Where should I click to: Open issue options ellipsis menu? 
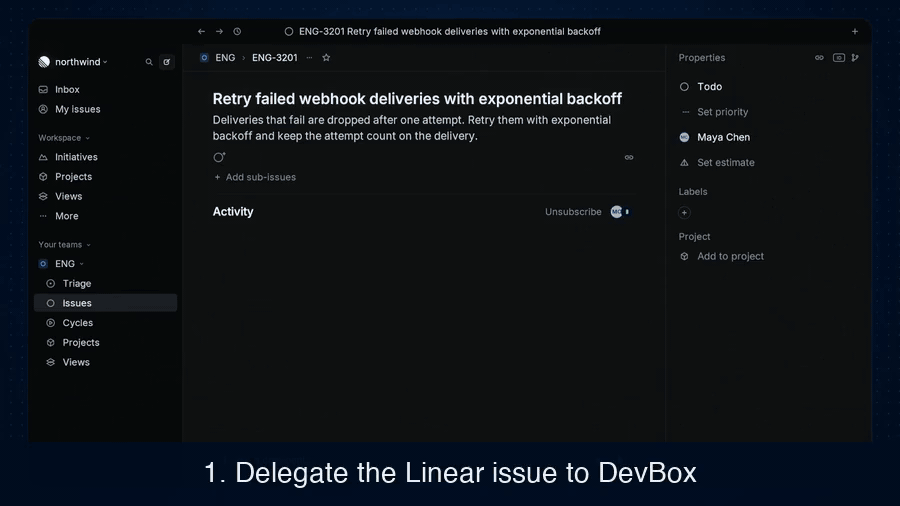tap(309, 58)
